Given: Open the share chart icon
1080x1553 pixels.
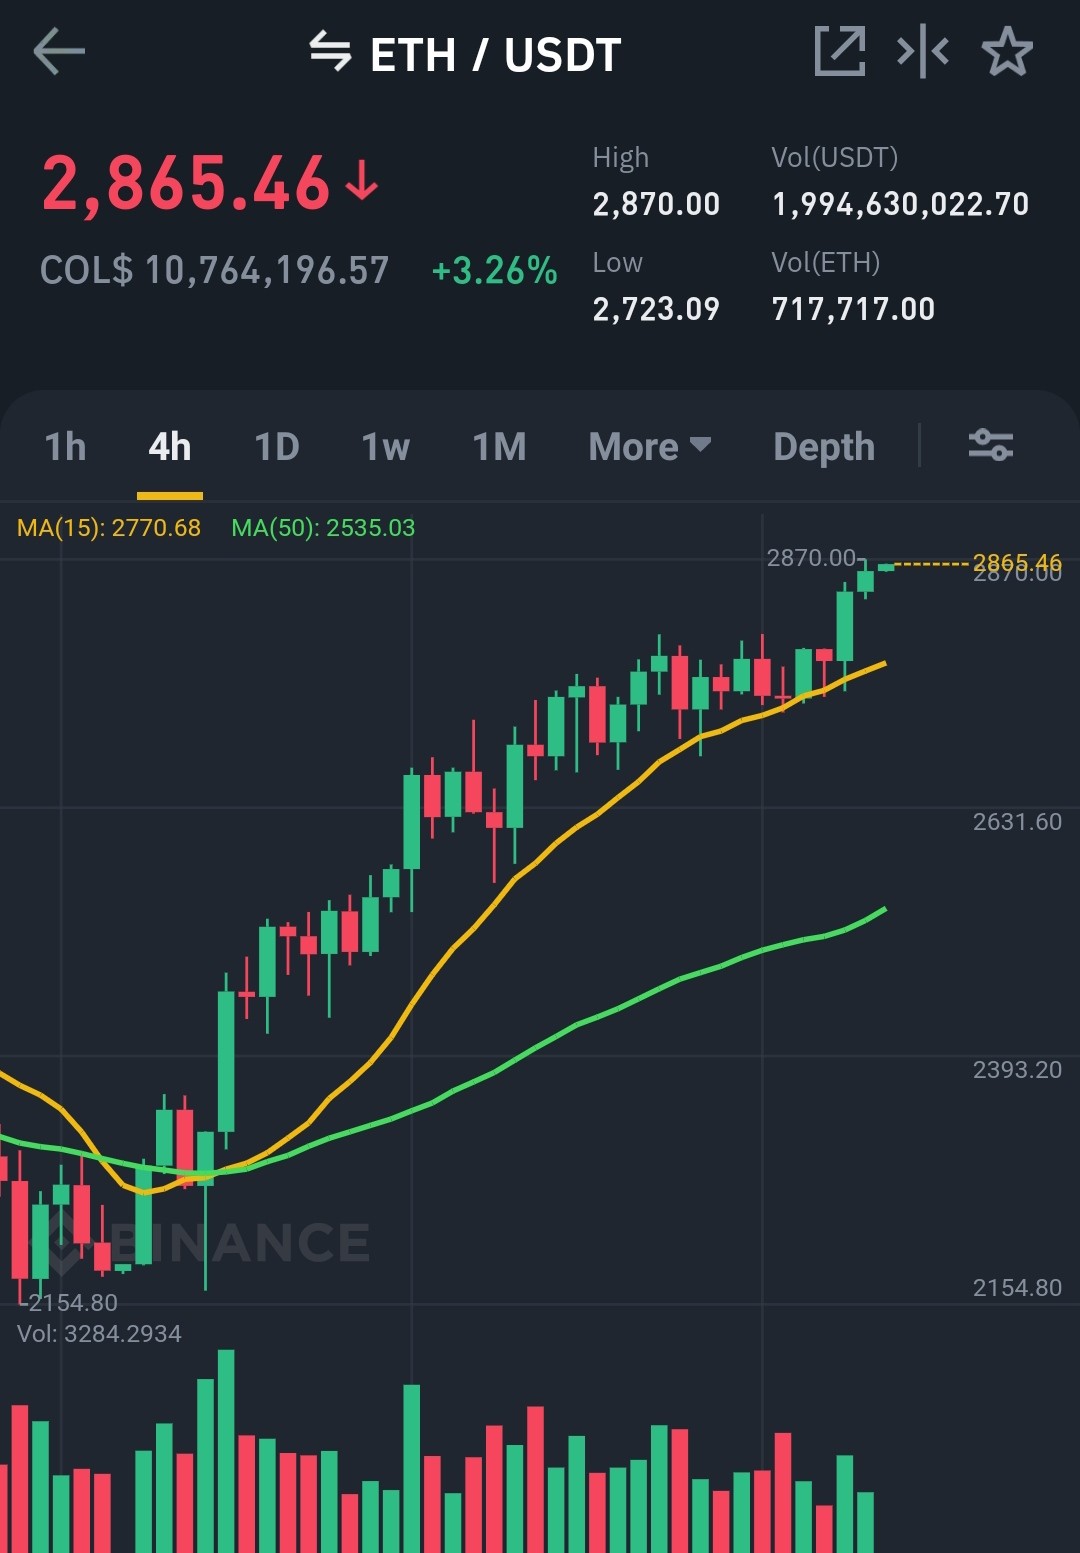Looking at the screenshot, I should point(840,52).
